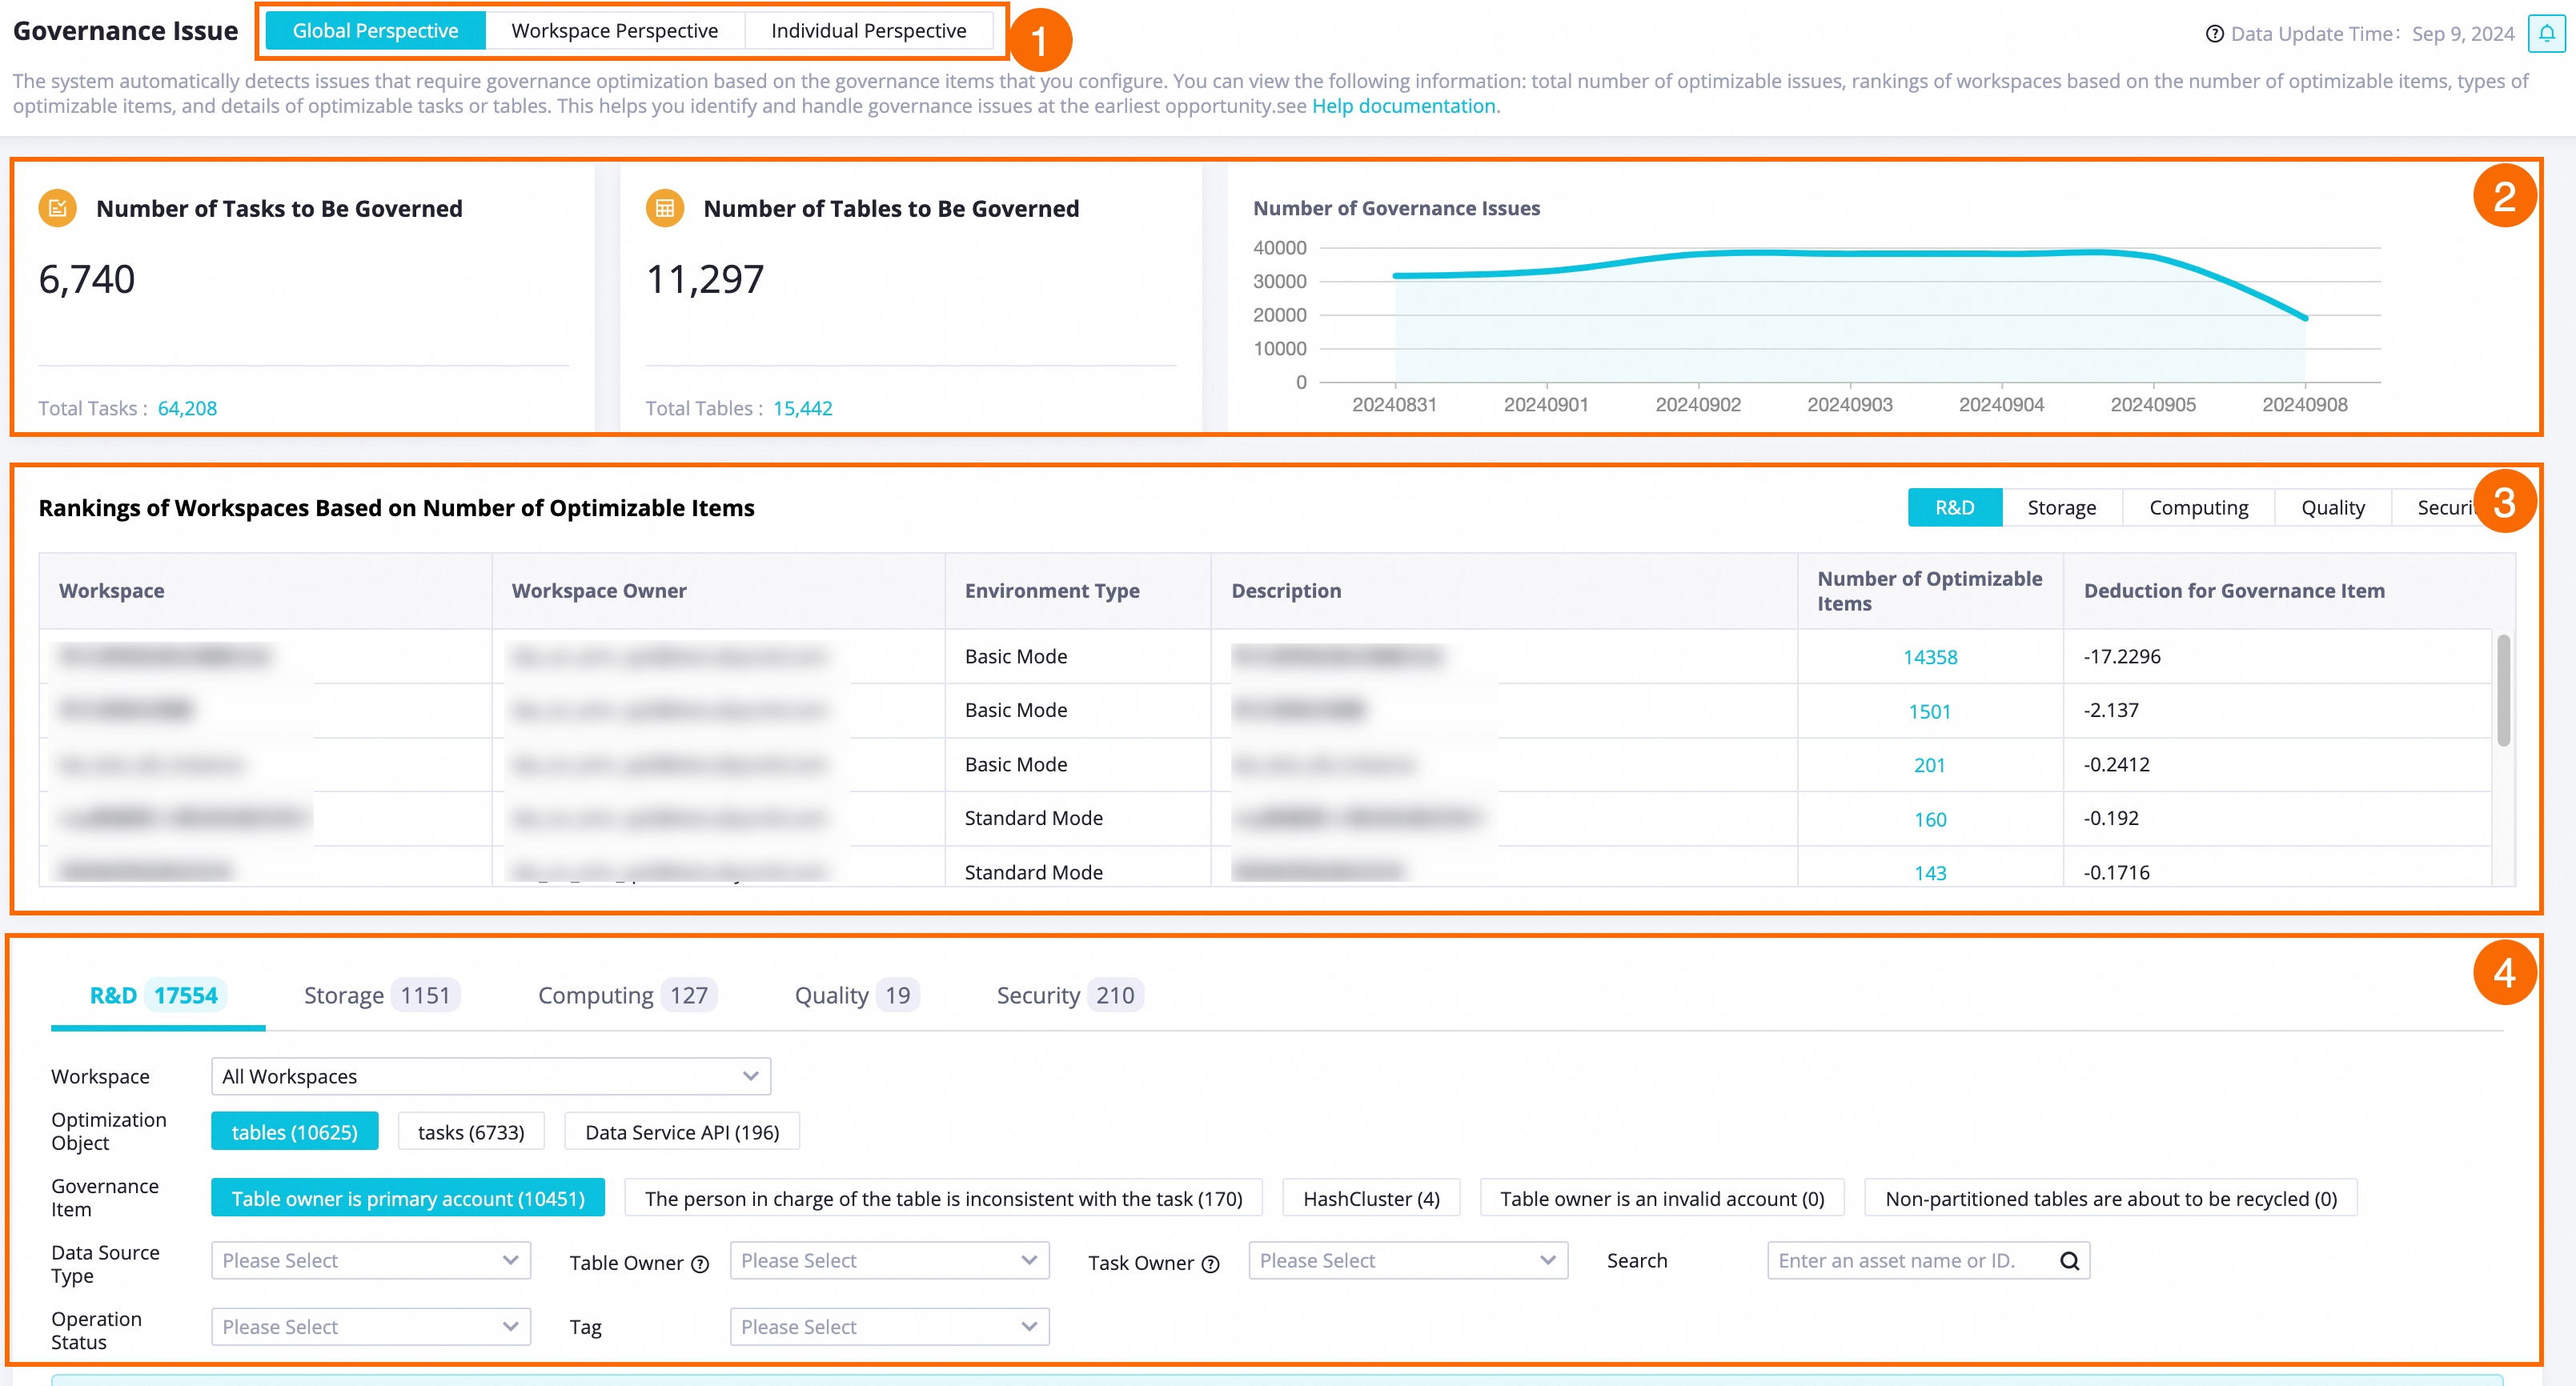Open the Help documentation link

point(1403,106)
